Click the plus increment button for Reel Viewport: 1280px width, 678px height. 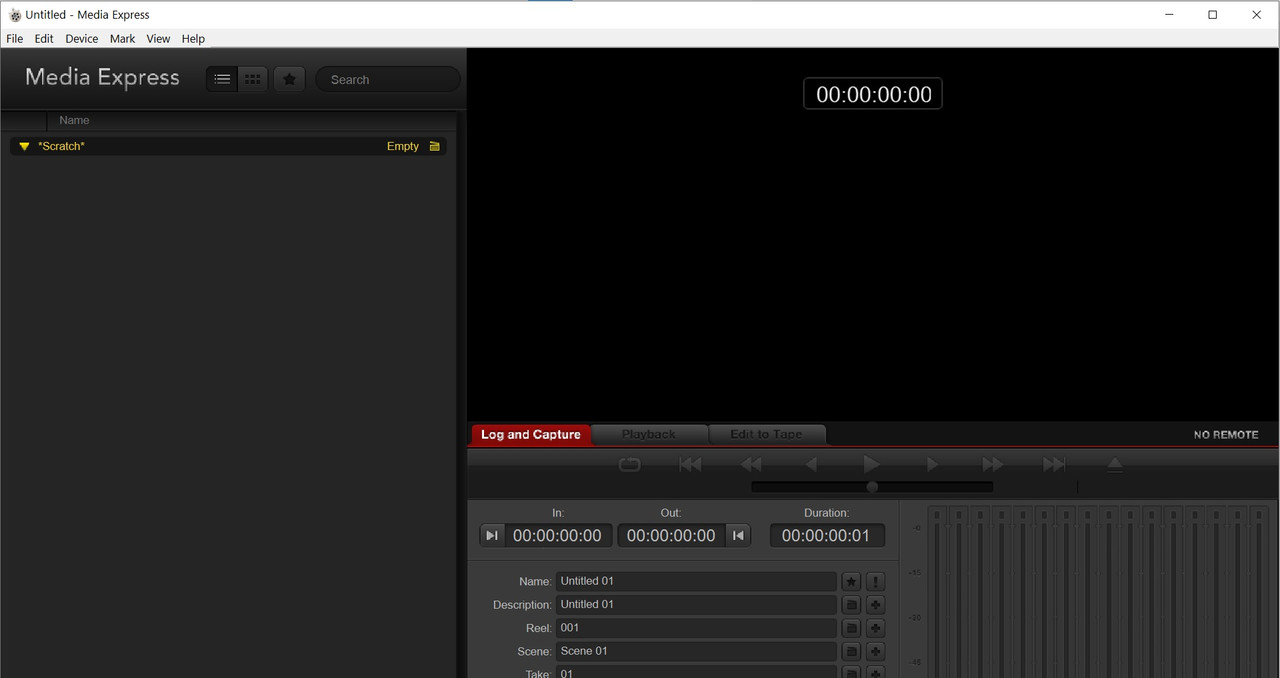point(875,628)
